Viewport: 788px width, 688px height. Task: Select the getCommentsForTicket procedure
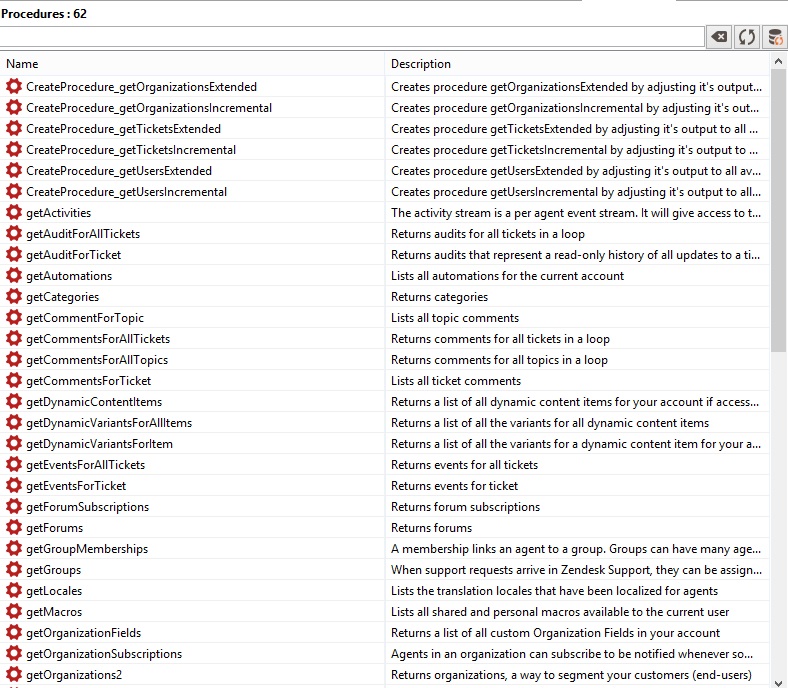point(89,381)
